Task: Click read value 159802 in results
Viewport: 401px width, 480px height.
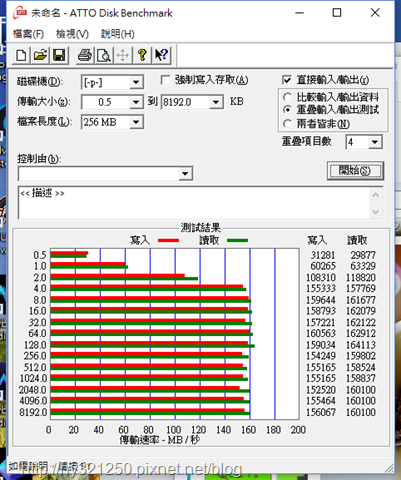Action: [361, 356]
